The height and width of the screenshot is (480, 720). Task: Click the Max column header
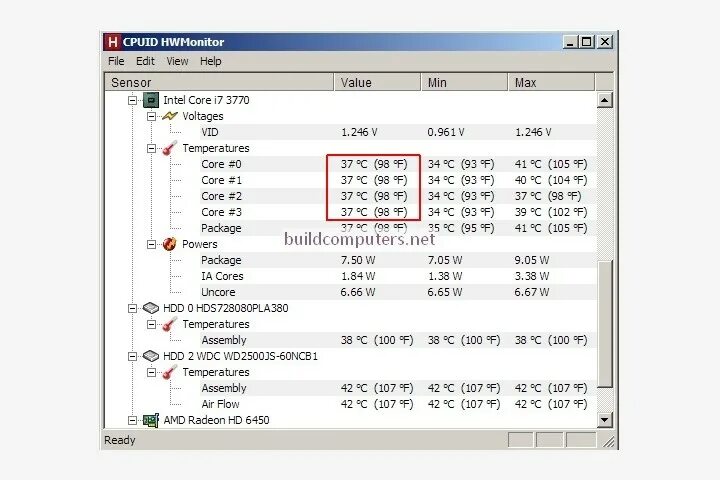pyautogui.click(x=551, y=82)
